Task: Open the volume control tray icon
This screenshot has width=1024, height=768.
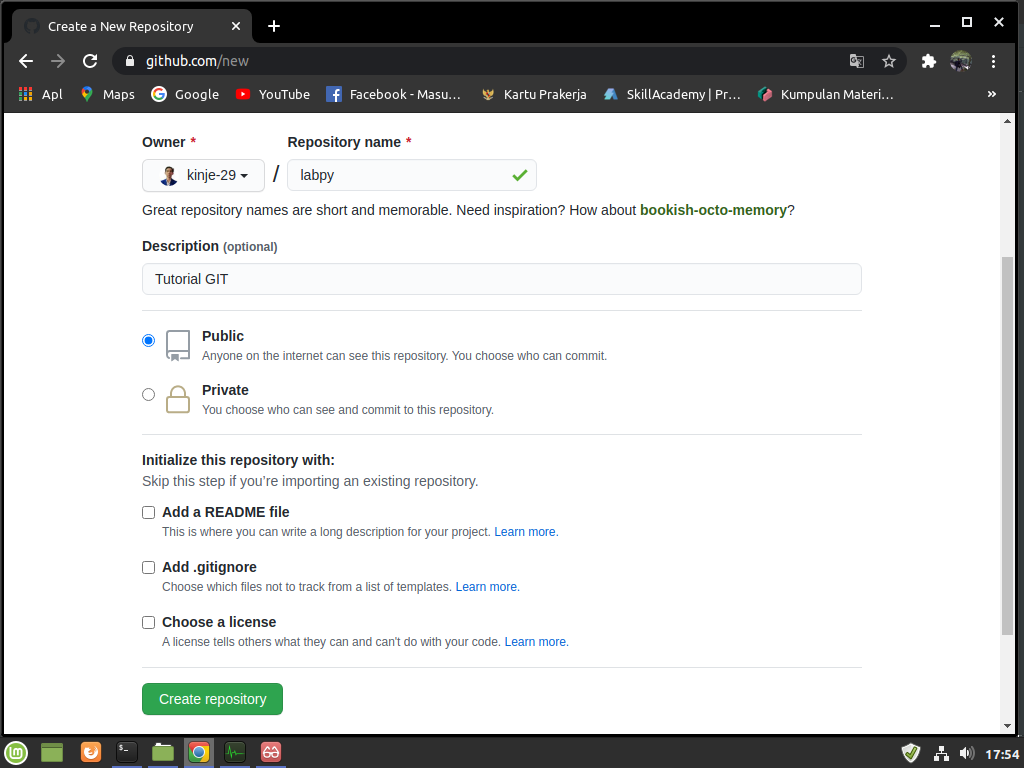Action: point(967,754)
